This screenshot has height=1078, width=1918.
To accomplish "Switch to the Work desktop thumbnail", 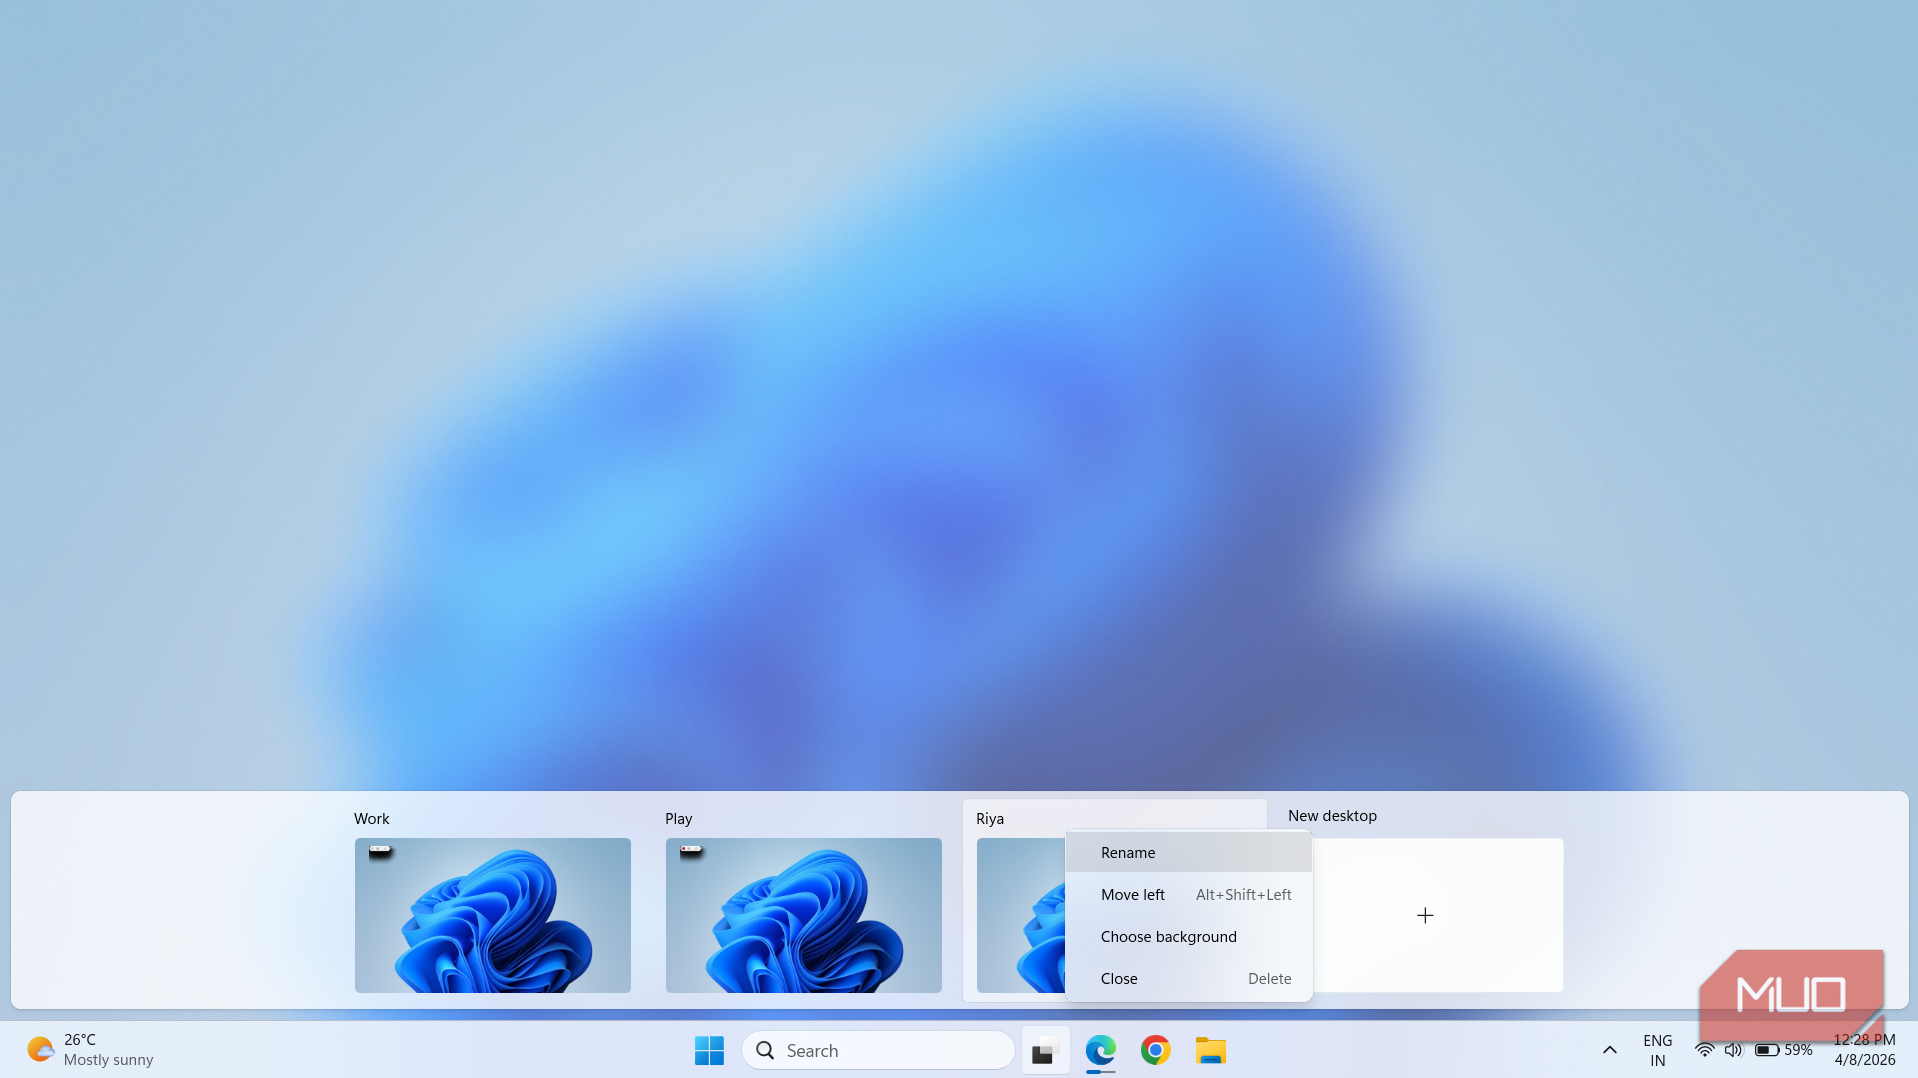I will click(x=492, y=915).
